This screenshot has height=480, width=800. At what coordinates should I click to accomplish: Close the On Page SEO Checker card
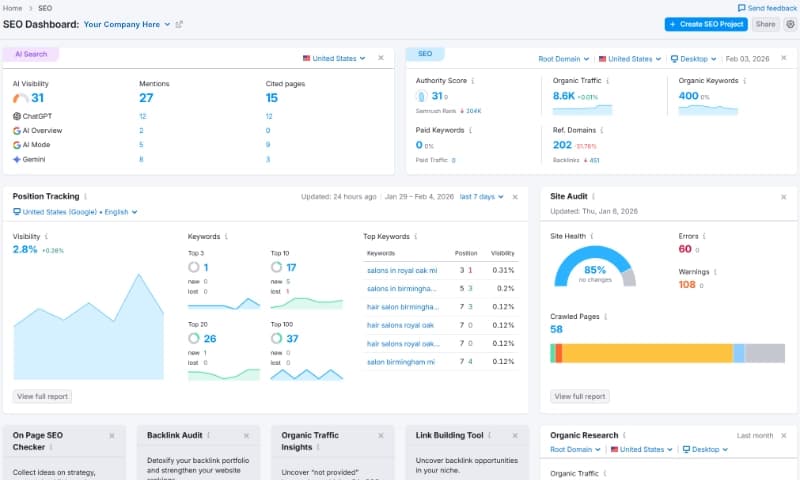pyautogui.click(x=112, y=436)
